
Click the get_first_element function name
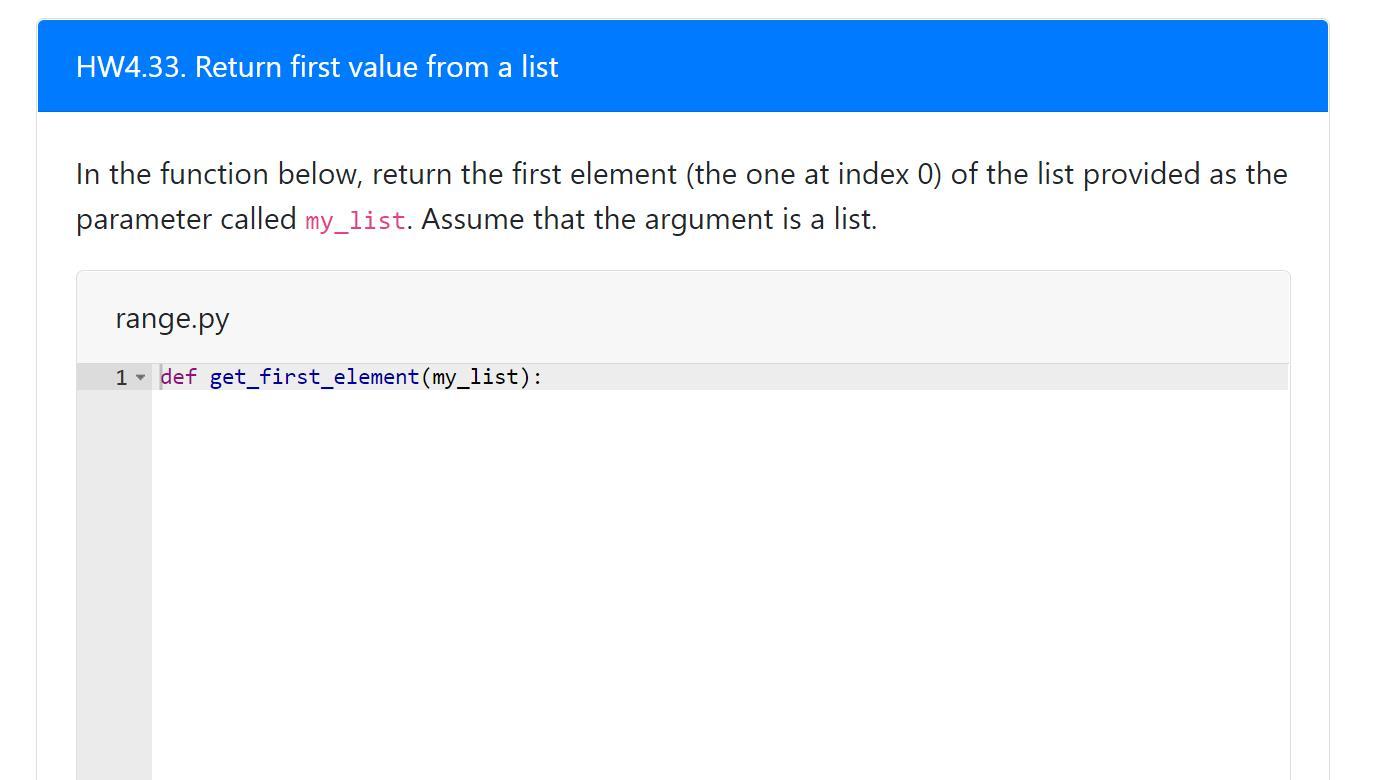tap(314, 377)
